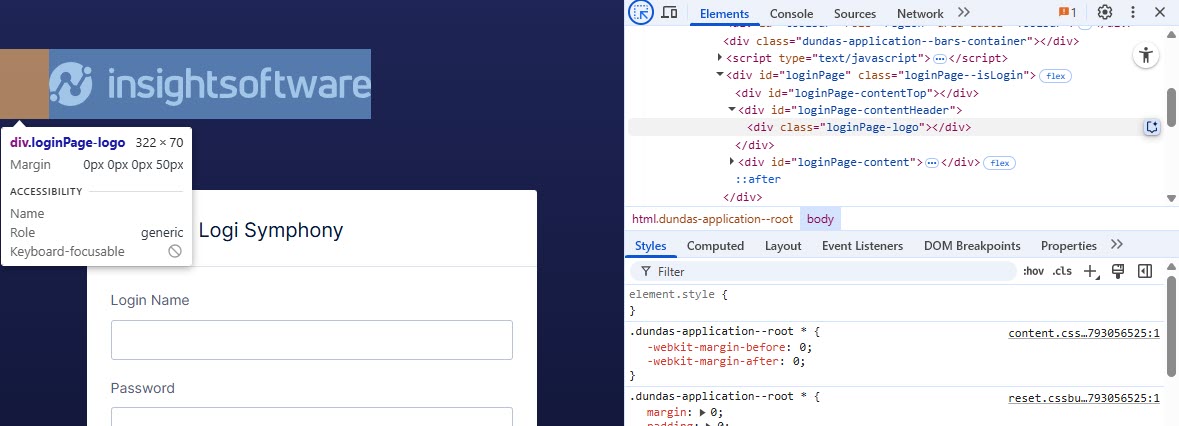Show more DevTools tabs chevron
This screenshot has height=426, width=1179.
964,13
